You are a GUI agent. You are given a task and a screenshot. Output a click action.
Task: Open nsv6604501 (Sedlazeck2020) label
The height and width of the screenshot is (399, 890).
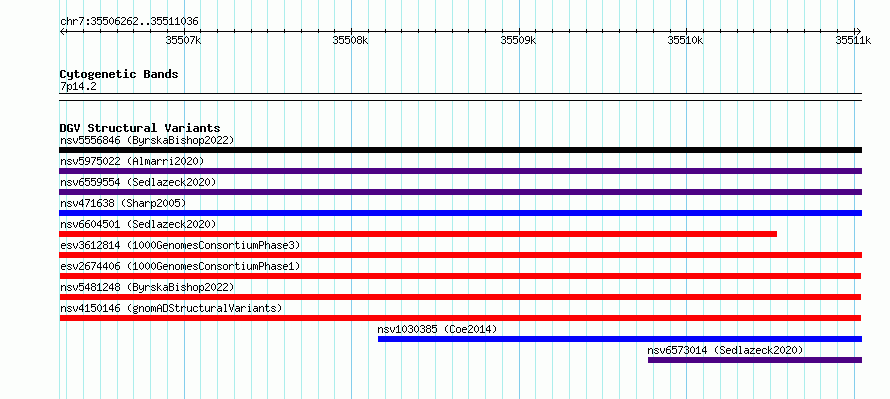tap(138, 224)
